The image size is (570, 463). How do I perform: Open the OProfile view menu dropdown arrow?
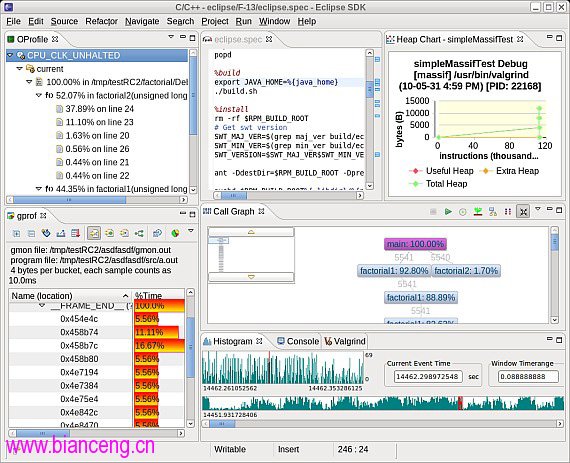click(x=171, y=37)
